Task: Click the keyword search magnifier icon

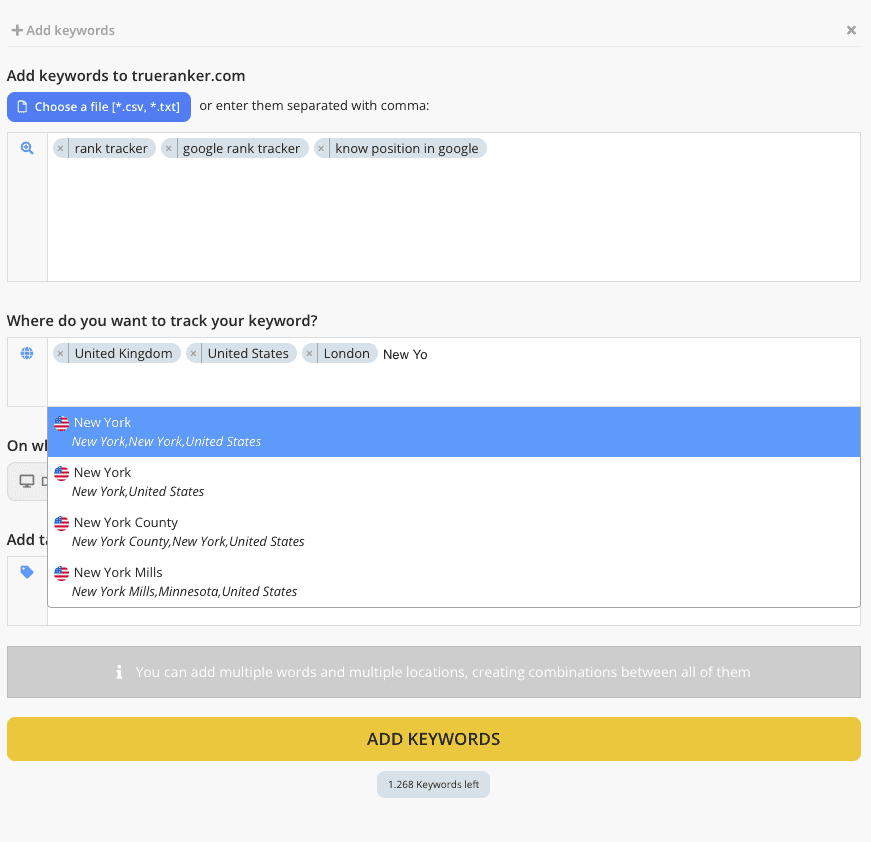Action: click(x=27, y=148)
